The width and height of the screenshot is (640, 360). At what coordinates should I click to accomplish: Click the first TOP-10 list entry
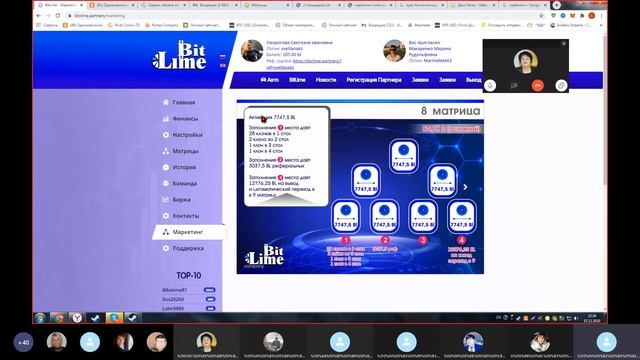coord(189,290)
